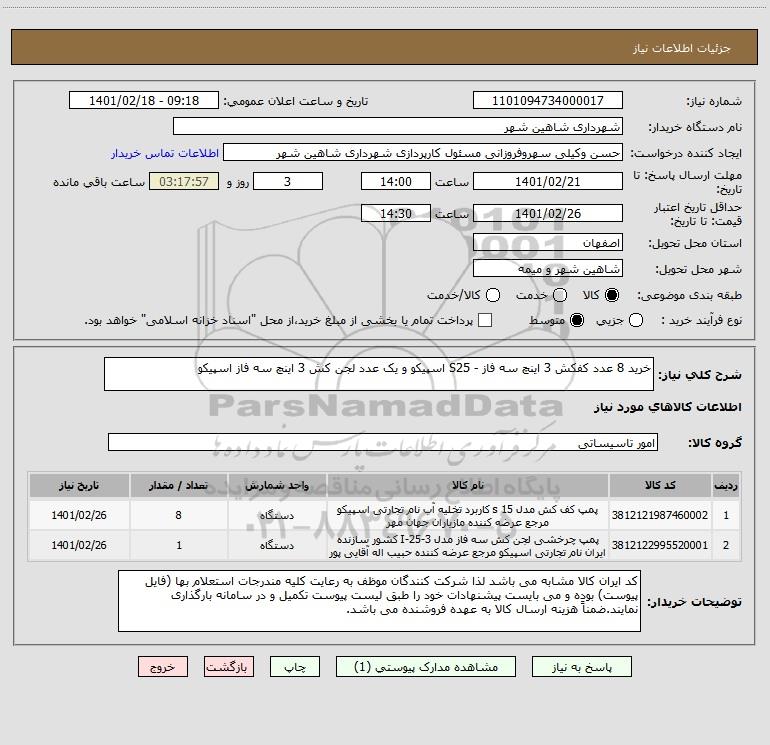Select the خدمت radio button
The width and height of the screenshot is (770, 745).
click(x=560, y=295)
